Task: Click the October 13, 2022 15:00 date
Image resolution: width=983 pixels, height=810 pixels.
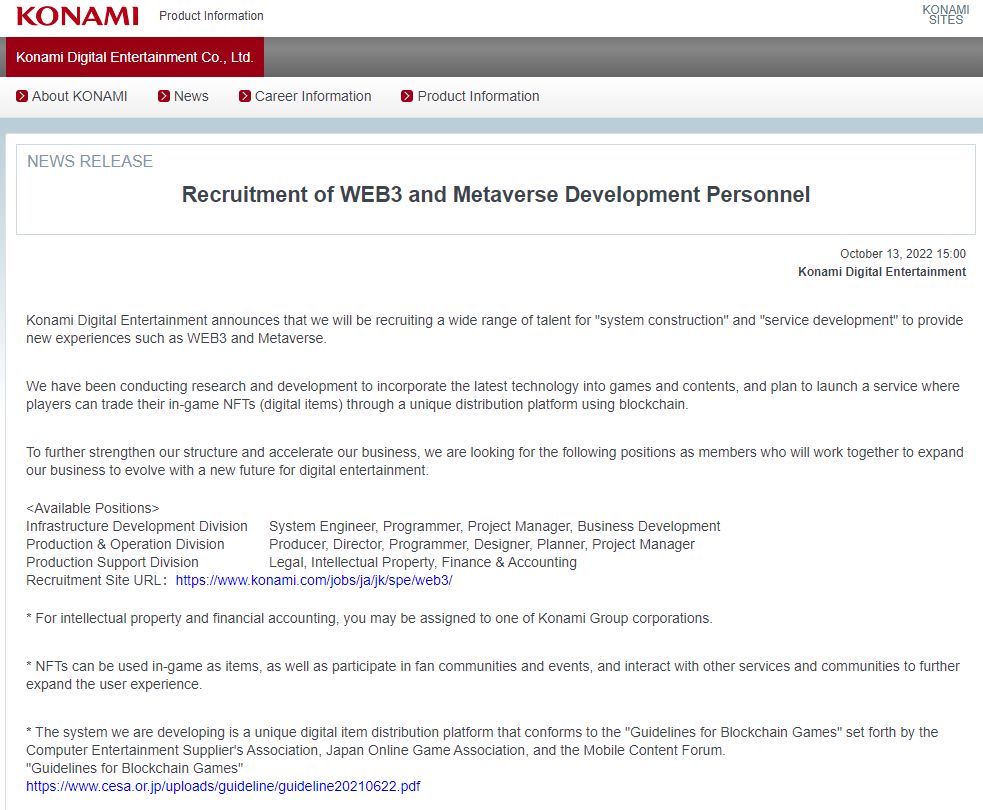Action: click(x=903, y=254)
